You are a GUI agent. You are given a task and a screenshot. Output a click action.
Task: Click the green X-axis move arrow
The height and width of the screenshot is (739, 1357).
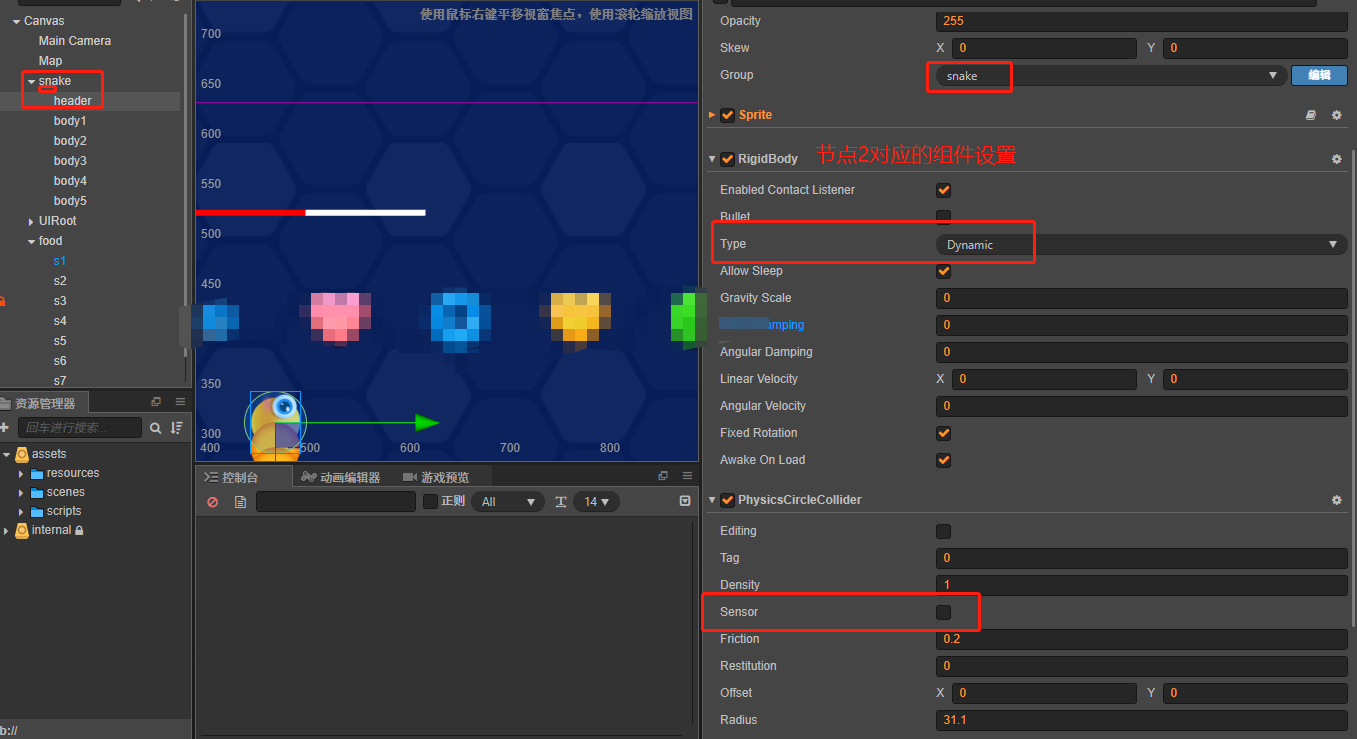point(427,423)
